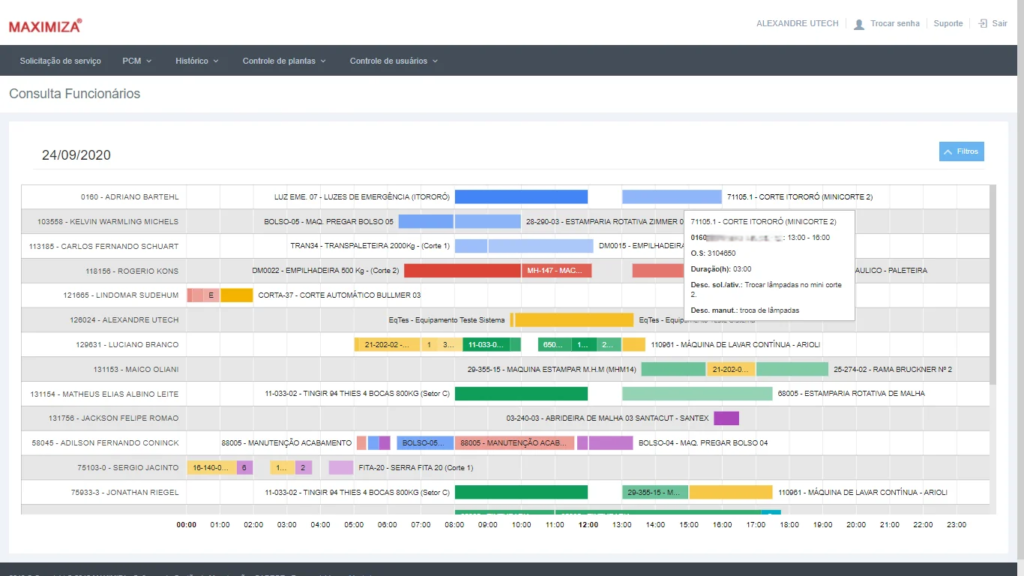Click the user icon beside Trocar senha
1024x576 pixels.
tap(859, 24)
